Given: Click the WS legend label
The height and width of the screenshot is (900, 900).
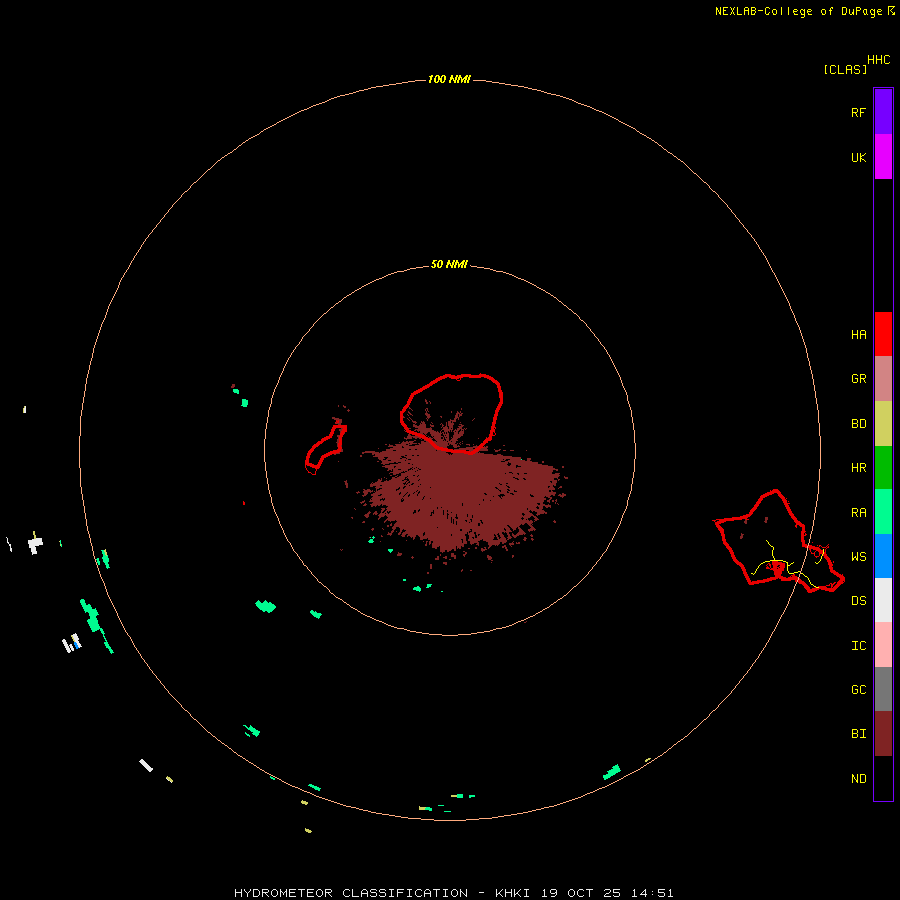Looking at the screenshot, I should (x=858, y=557).
